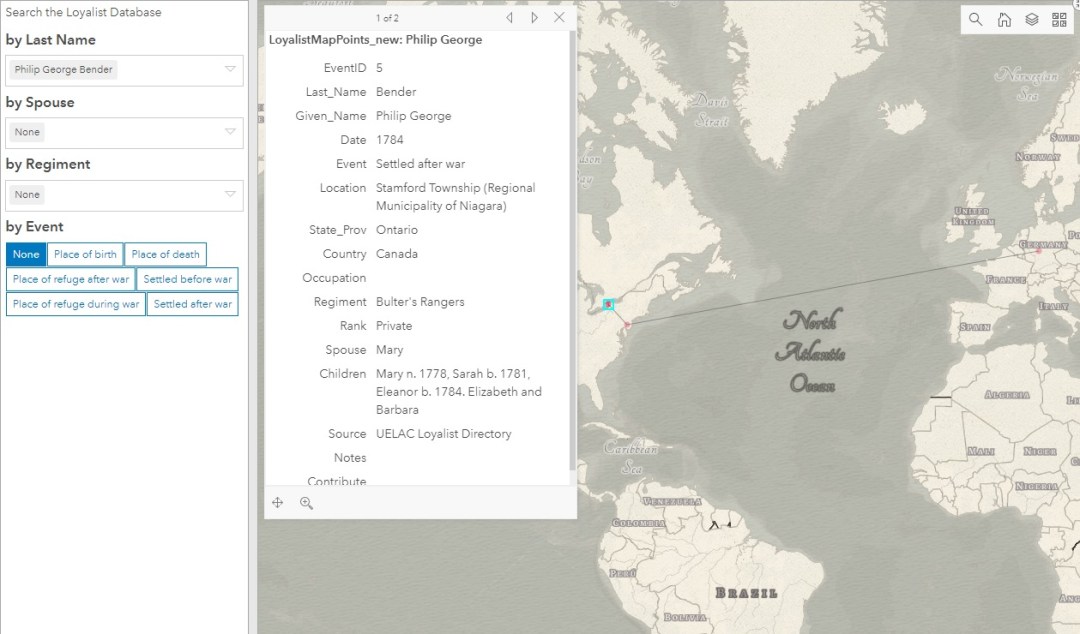Open the map search tool
Image resolution: width=1080 pixels, height=634 pixels.
pyautogui.click(x=976, y=20)
